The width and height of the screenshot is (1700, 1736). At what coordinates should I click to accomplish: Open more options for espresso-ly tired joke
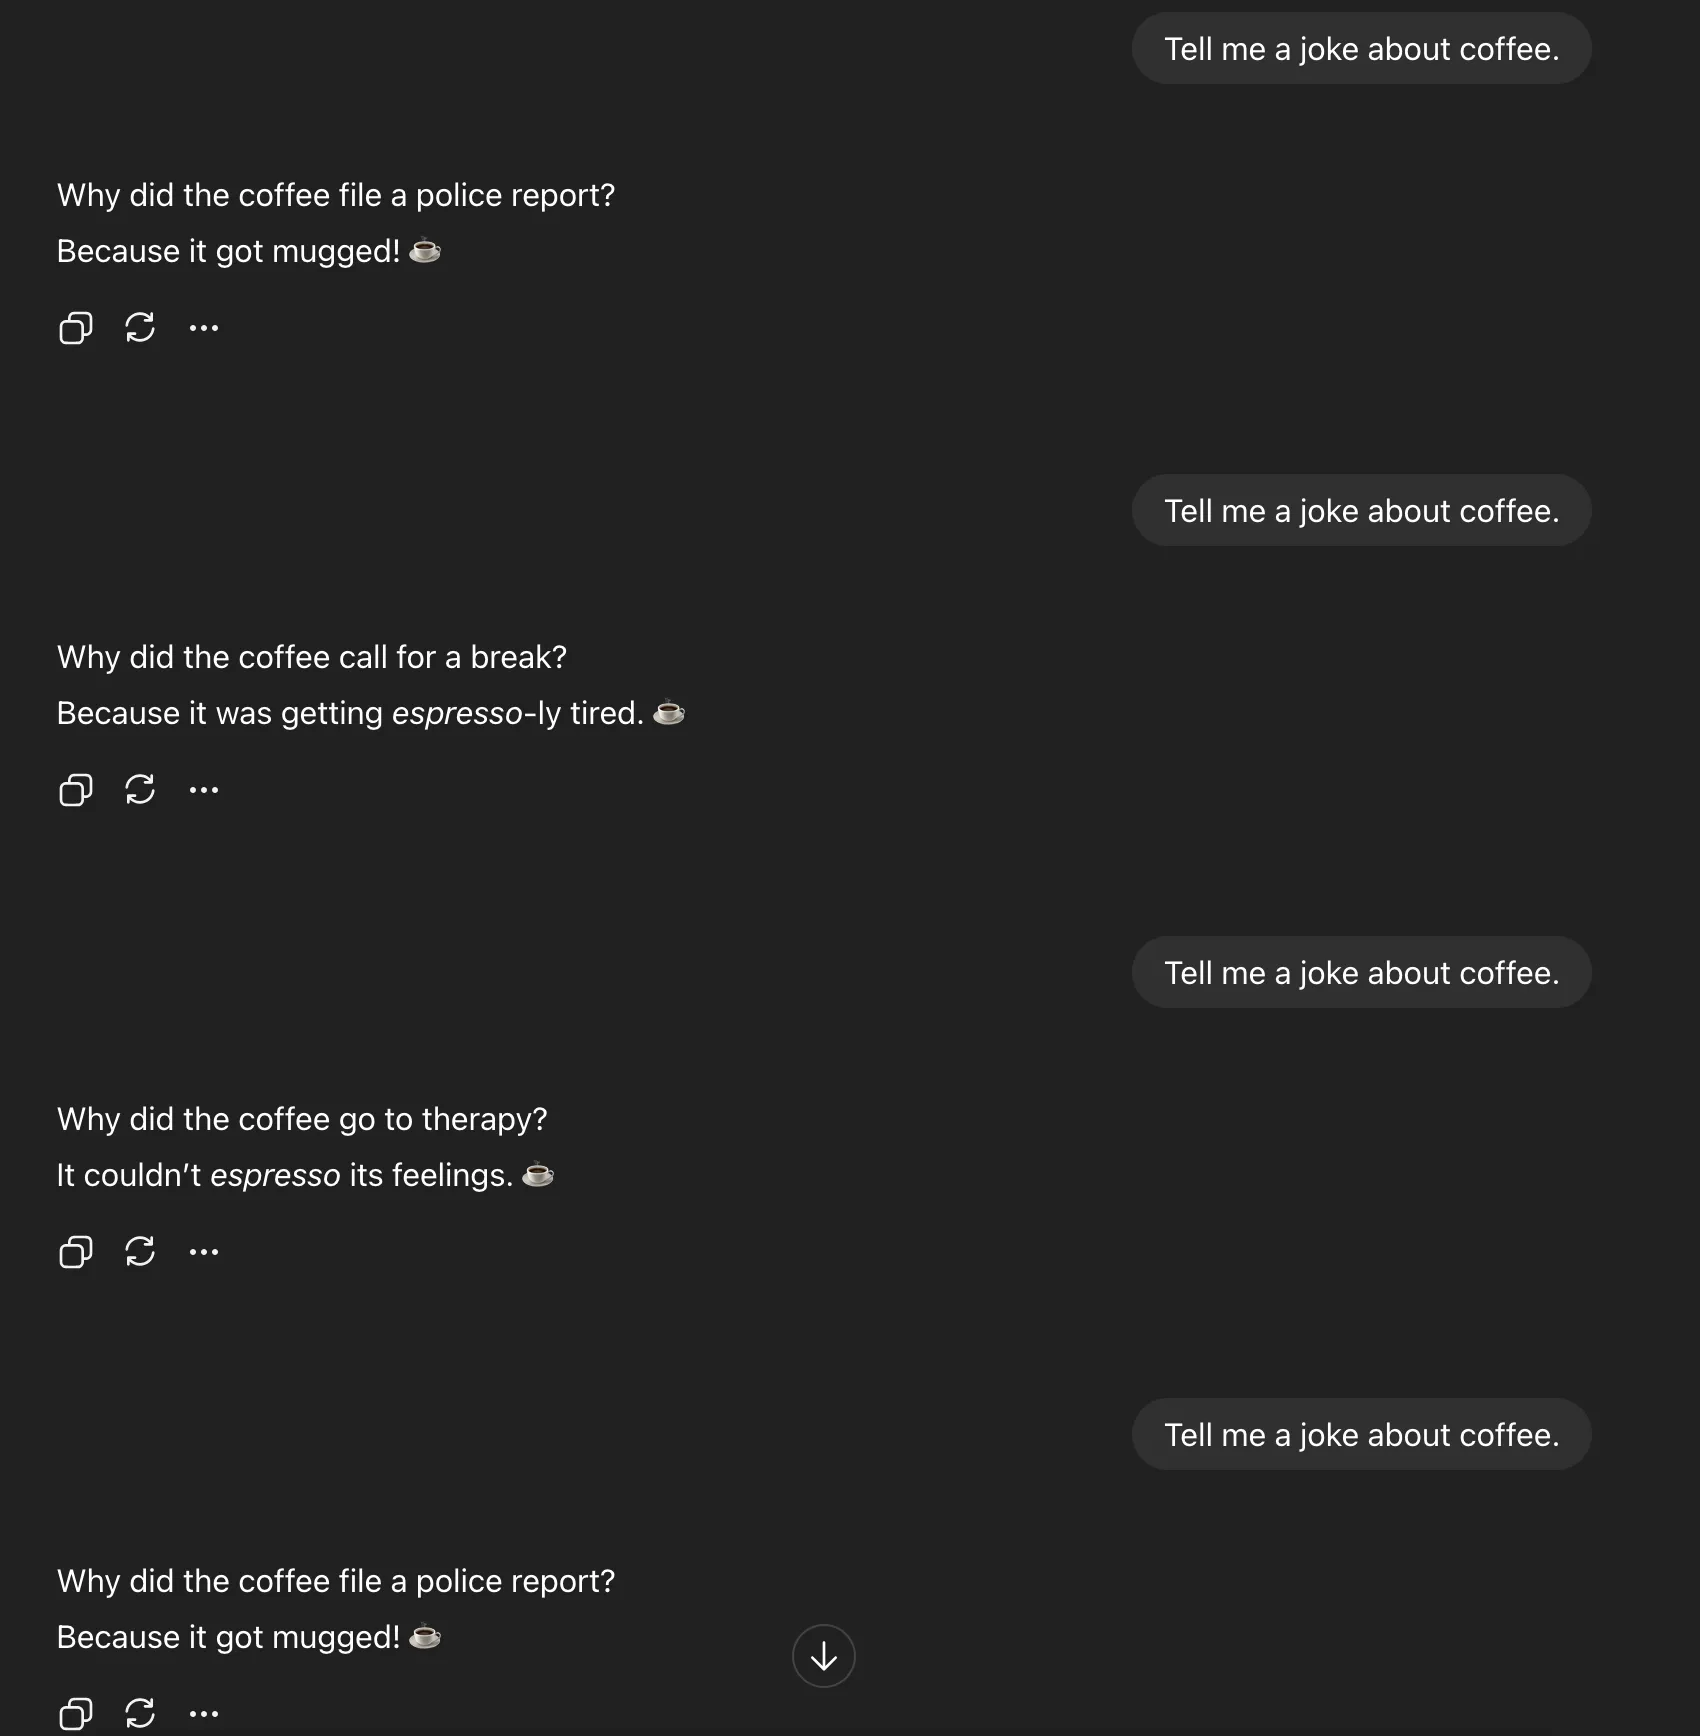(x=204, y=790)
